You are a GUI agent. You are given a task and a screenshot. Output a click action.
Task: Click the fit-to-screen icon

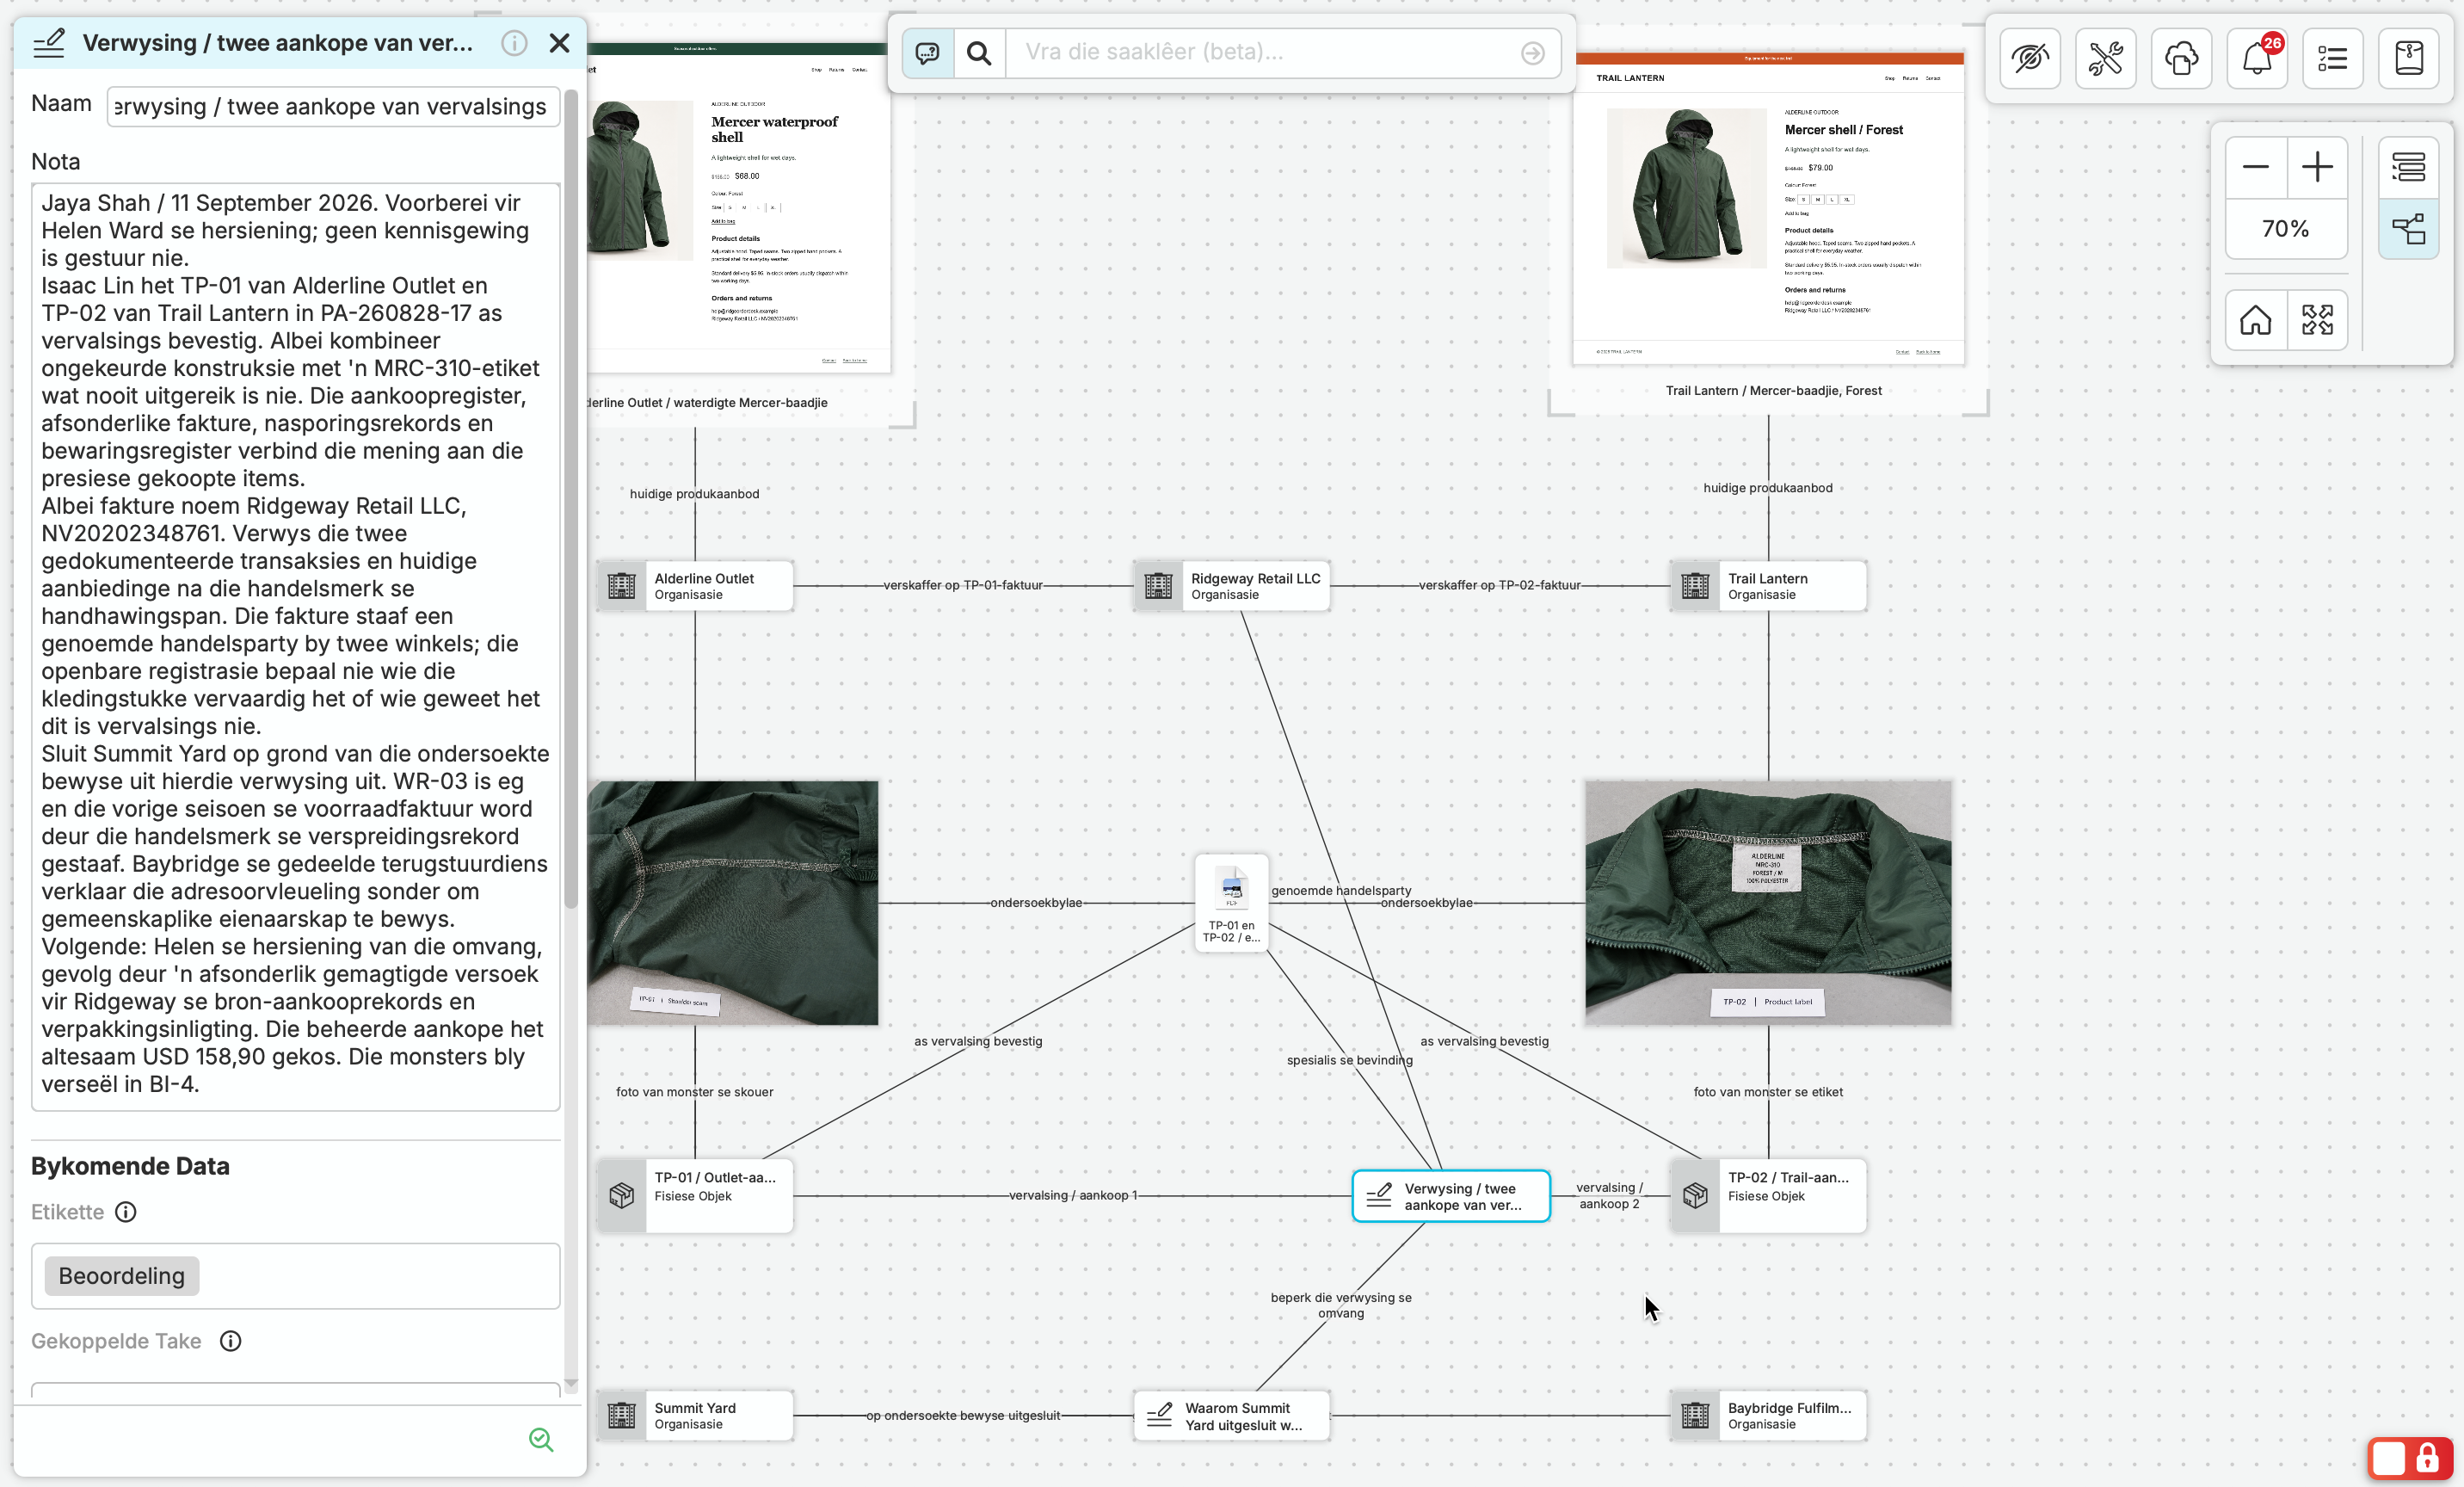coord(2317,320)
